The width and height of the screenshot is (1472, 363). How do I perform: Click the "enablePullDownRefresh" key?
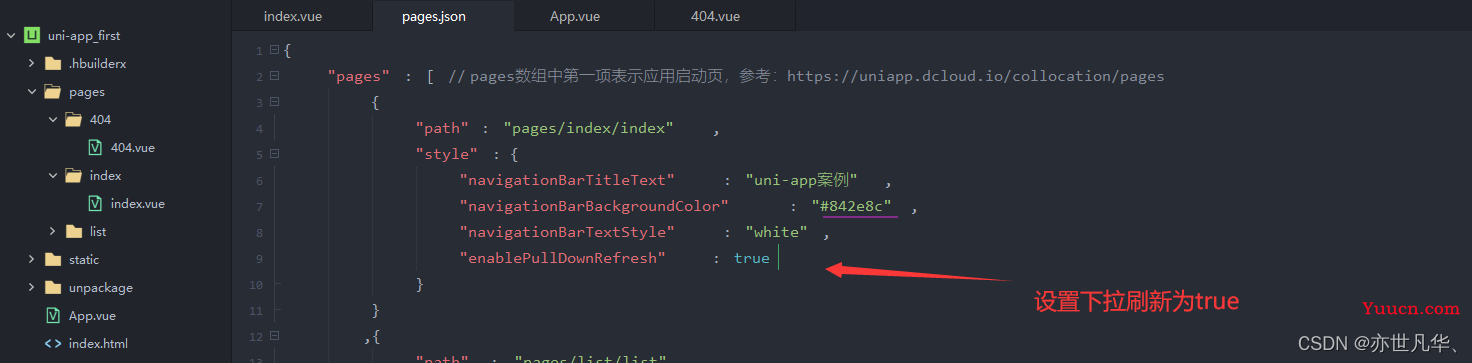pyautogui.click(x=562, y=258)
